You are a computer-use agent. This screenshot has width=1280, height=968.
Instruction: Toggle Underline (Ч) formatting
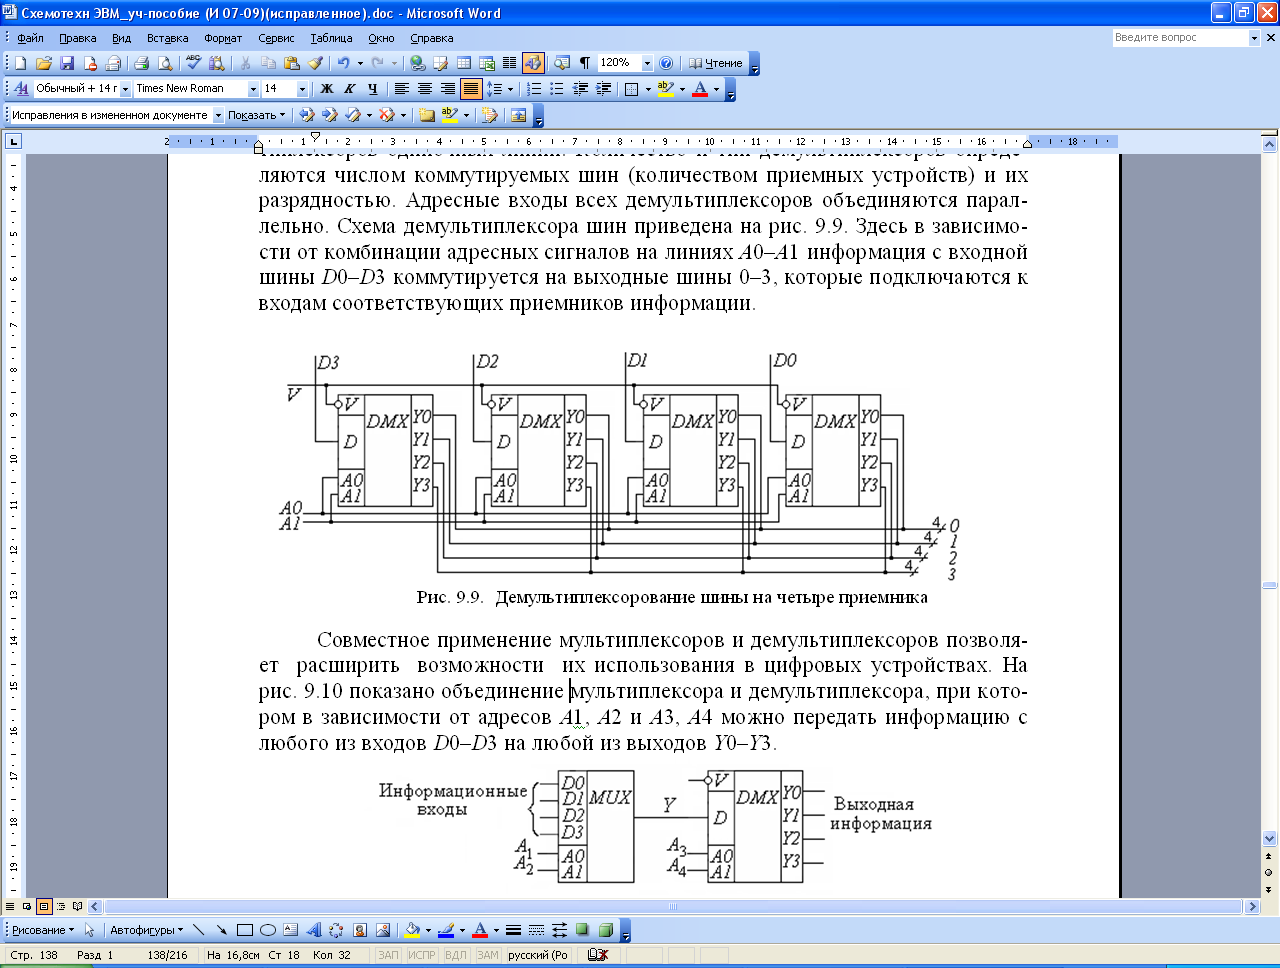[x=373, y=89]
